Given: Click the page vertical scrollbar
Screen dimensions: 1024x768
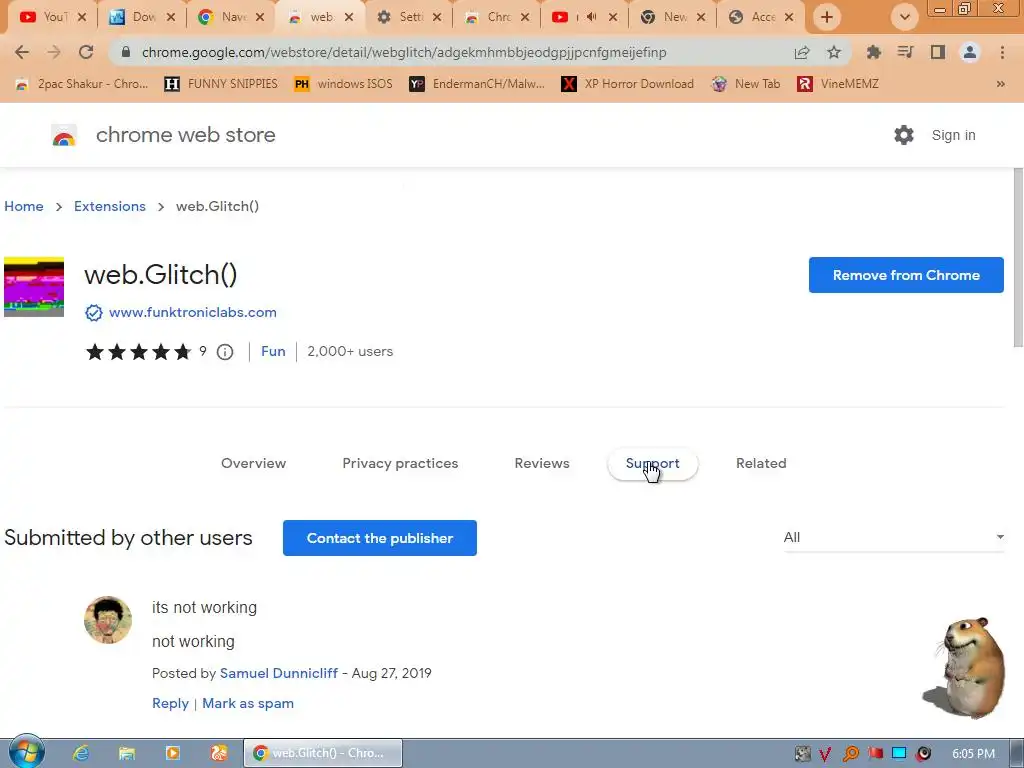Looking at the screenshot, I should 1017,258.
